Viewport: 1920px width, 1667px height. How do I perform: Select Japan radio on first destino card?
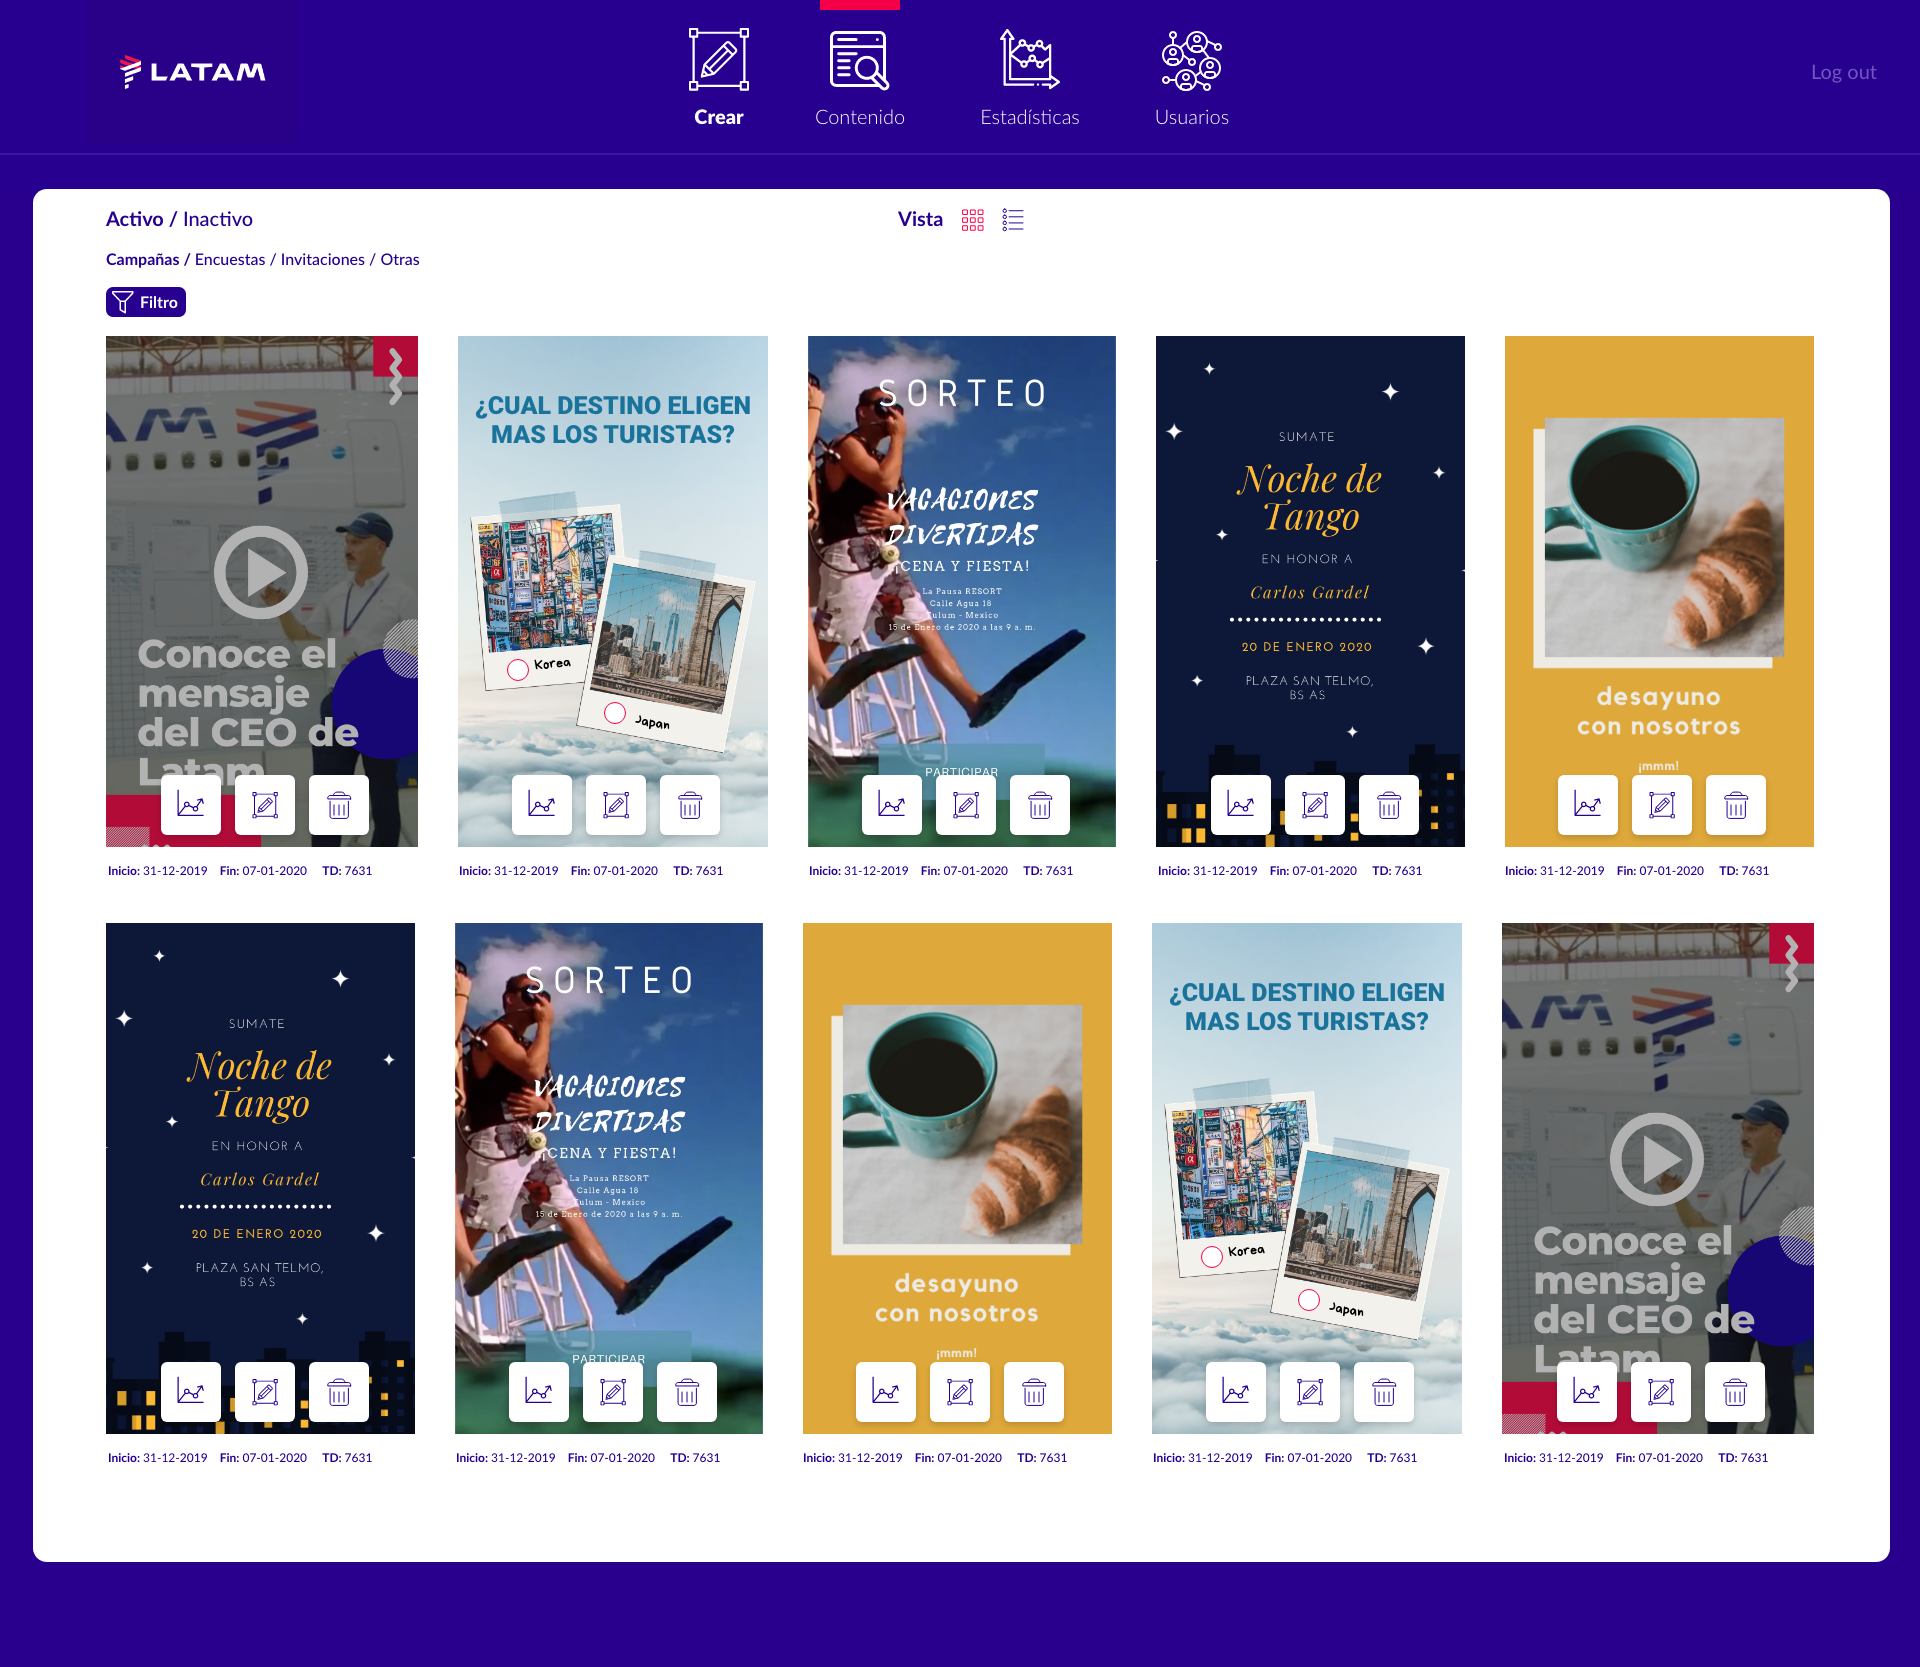(615, 713)
